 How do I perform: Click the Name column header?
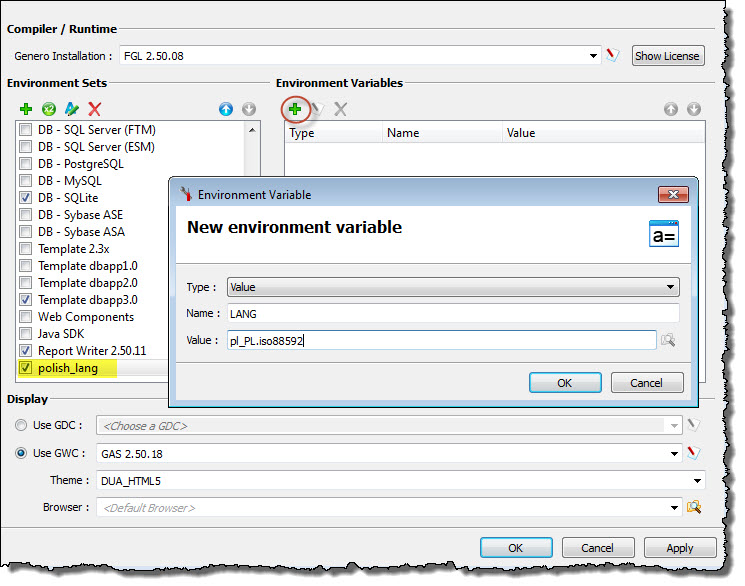[x=403, y=133]
